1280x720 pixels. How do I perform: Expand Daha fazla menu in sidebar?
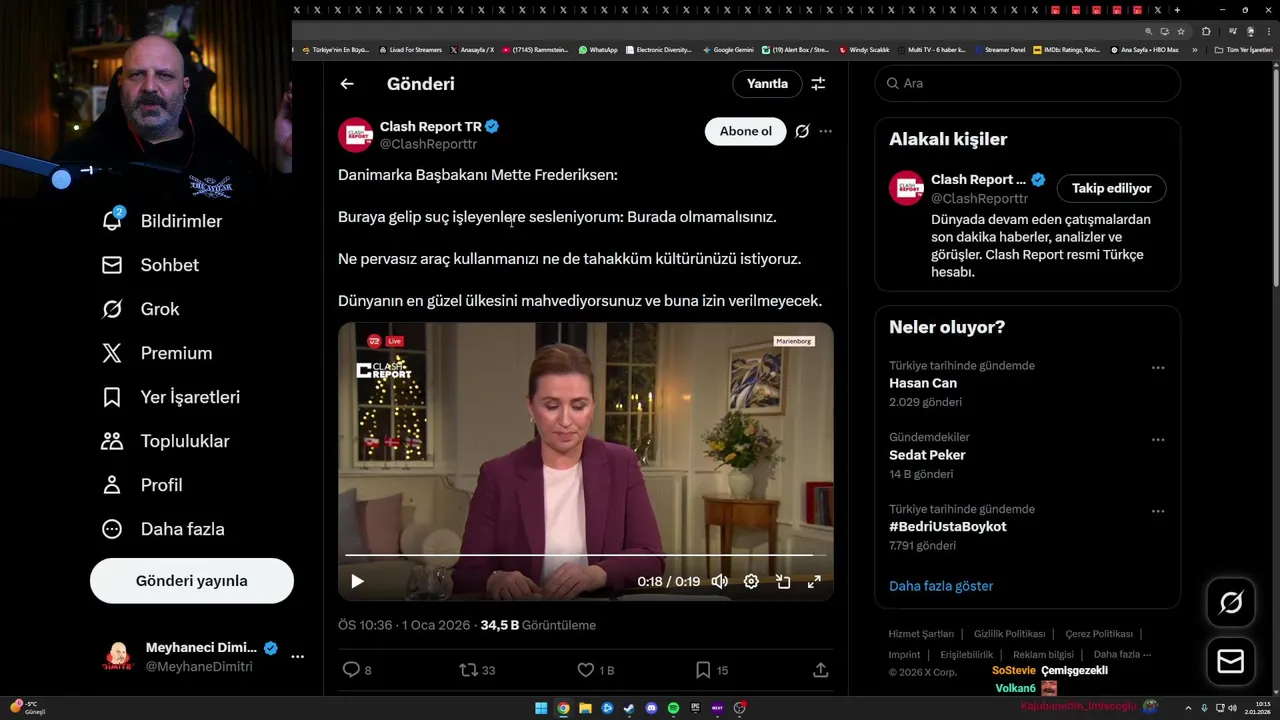pyautogui.click(x=162, y=529)
